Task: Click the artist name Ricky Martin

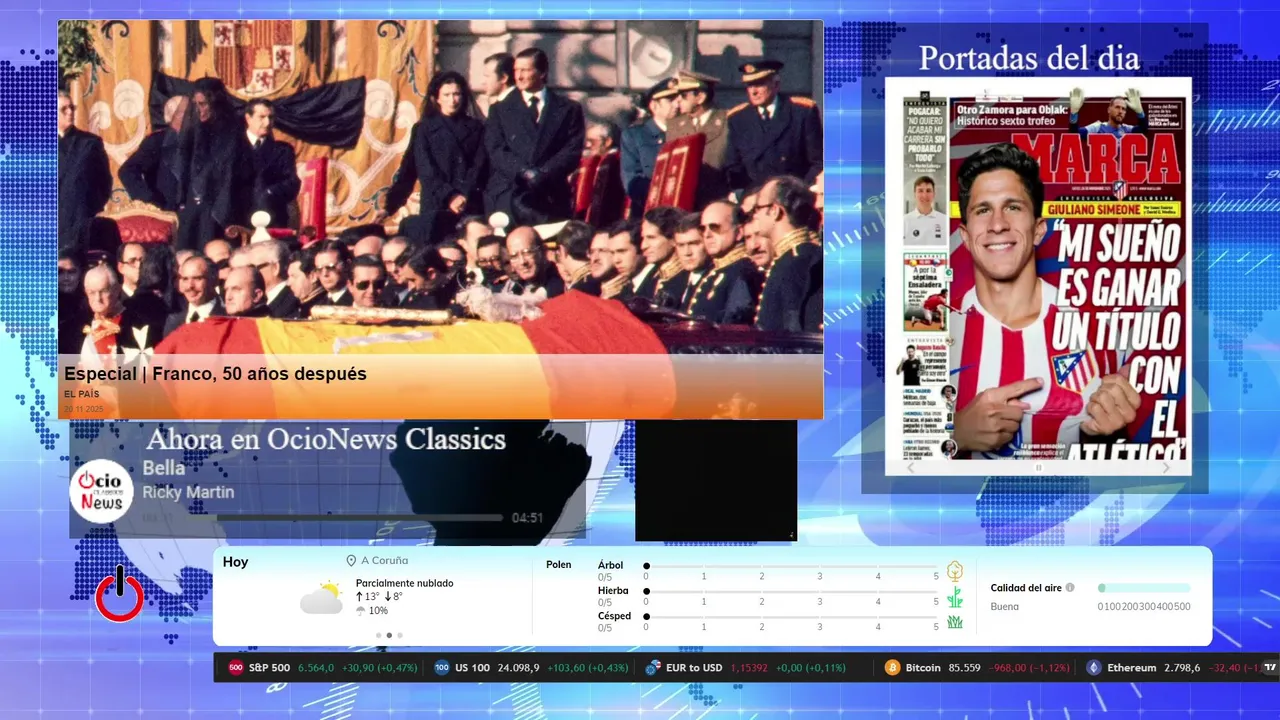Action: point(188,492)
